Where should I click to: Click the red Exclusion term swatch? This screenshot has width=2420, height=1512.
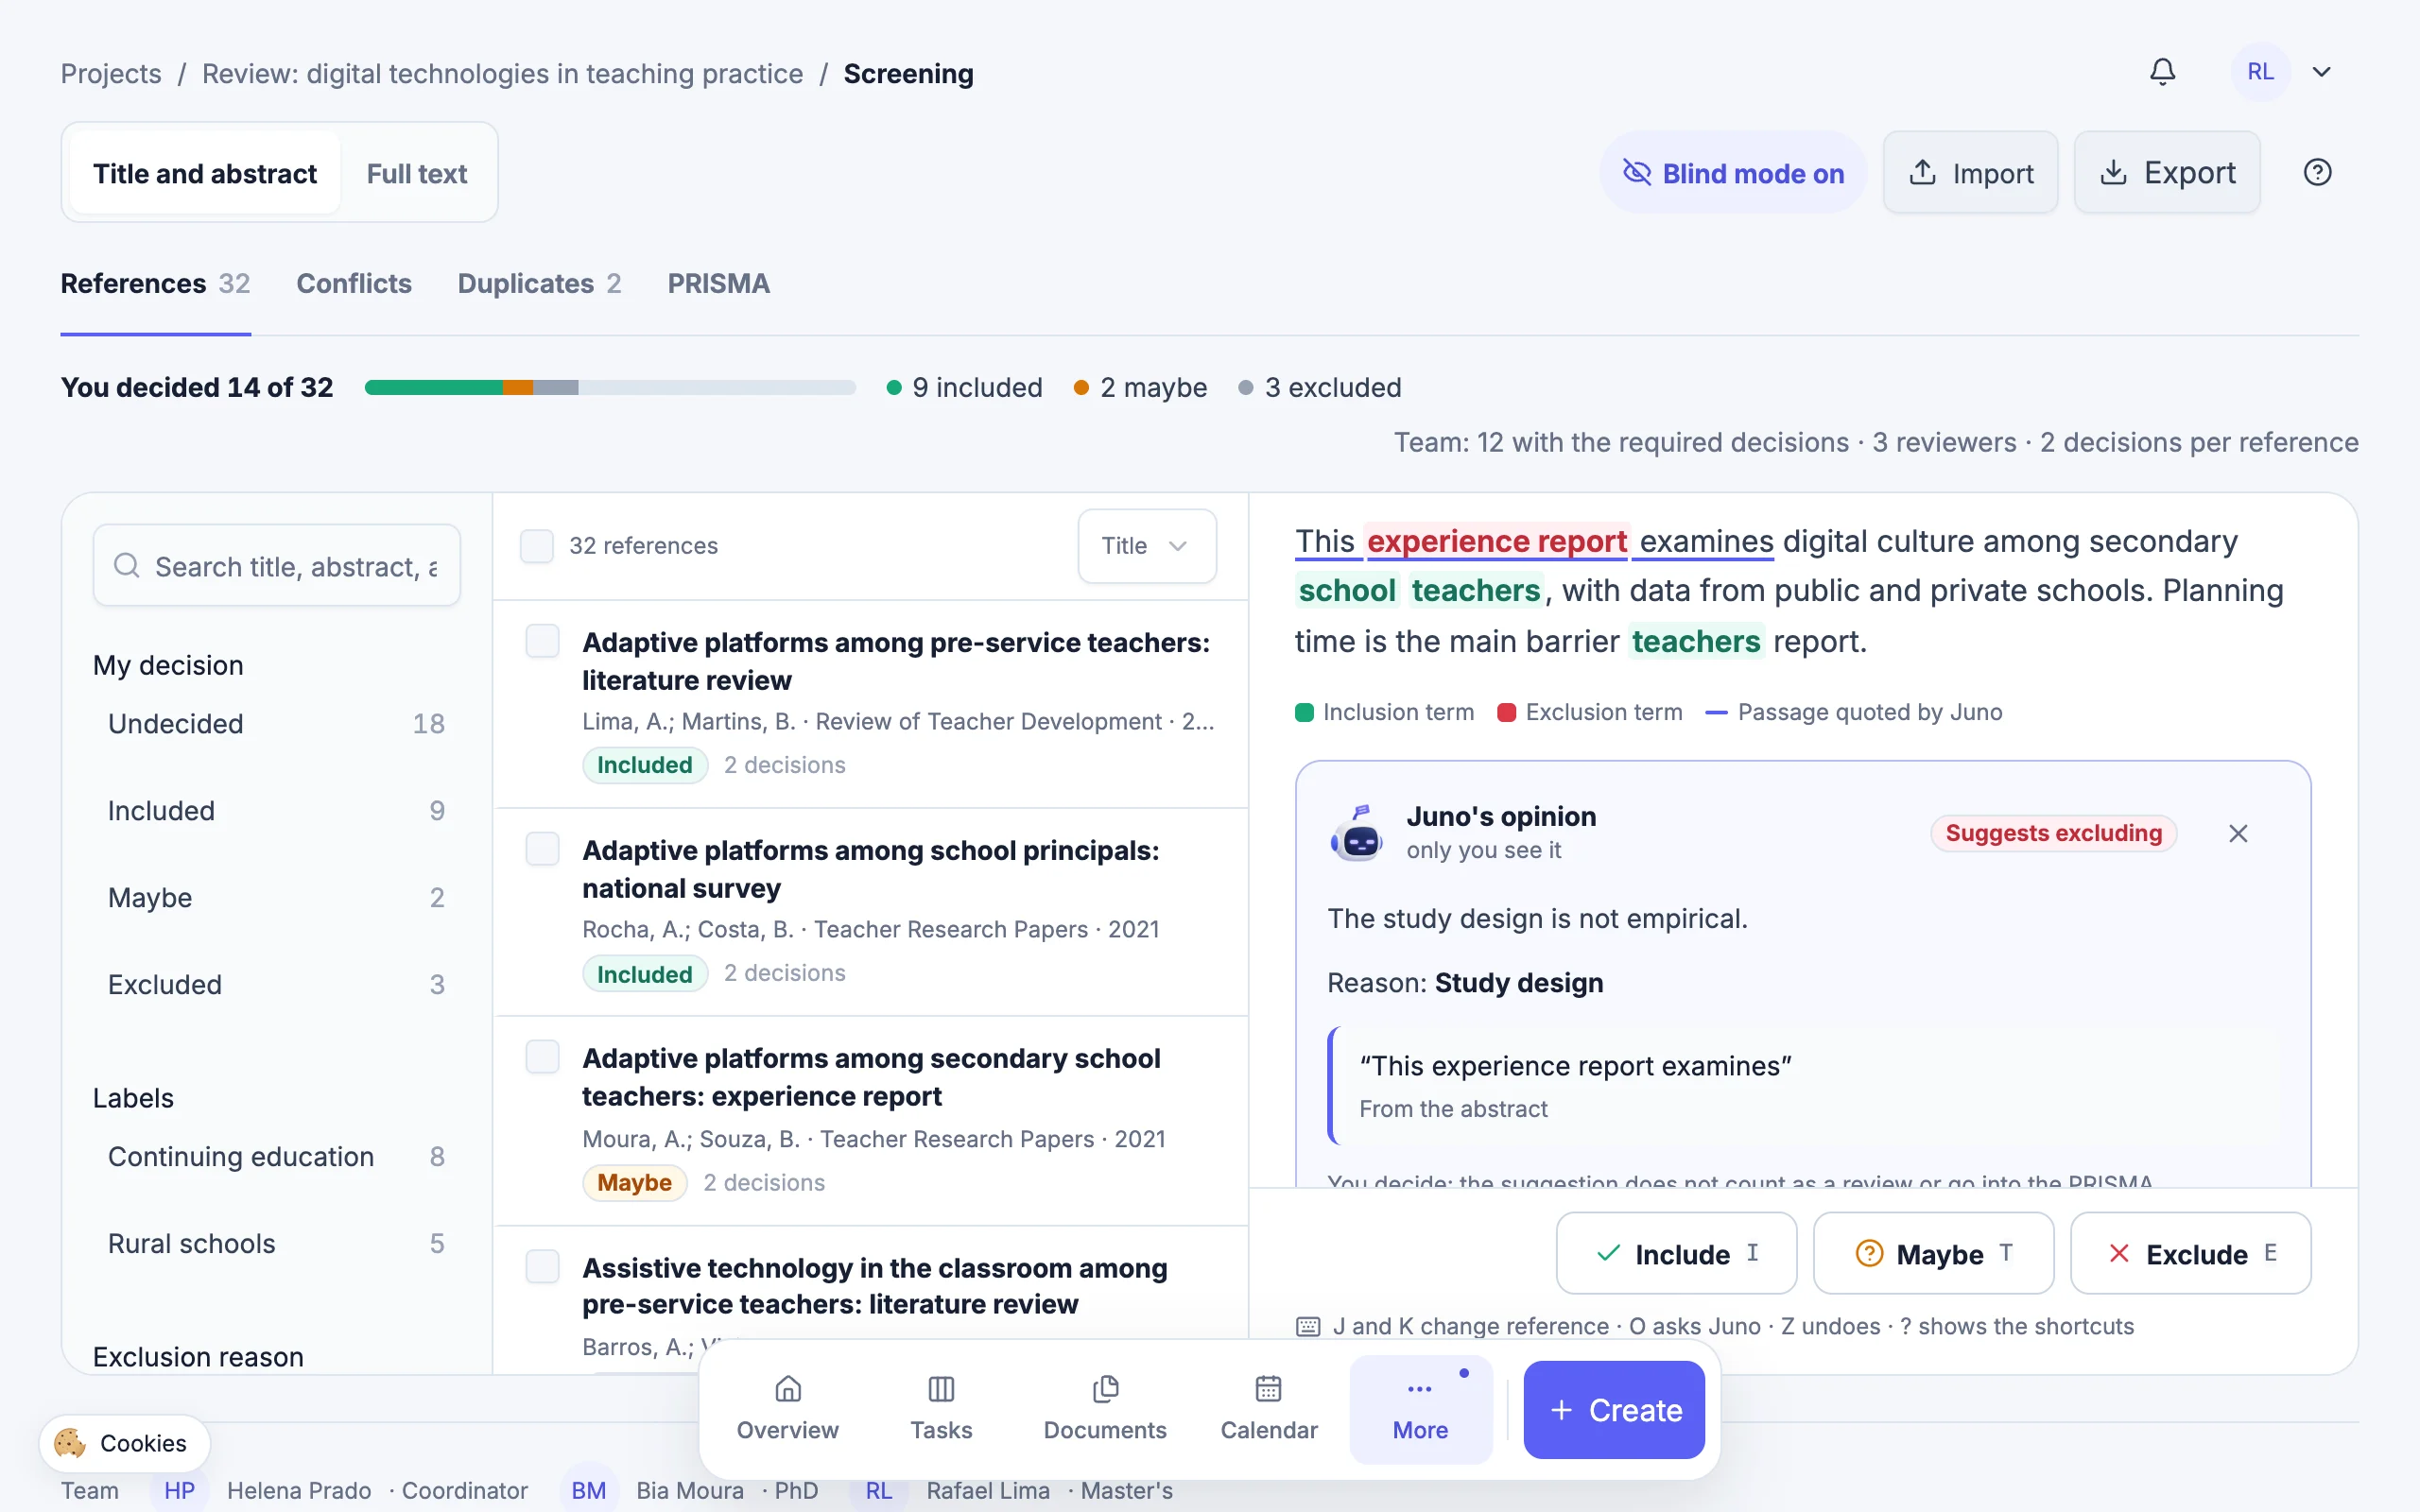point(1506,712)
